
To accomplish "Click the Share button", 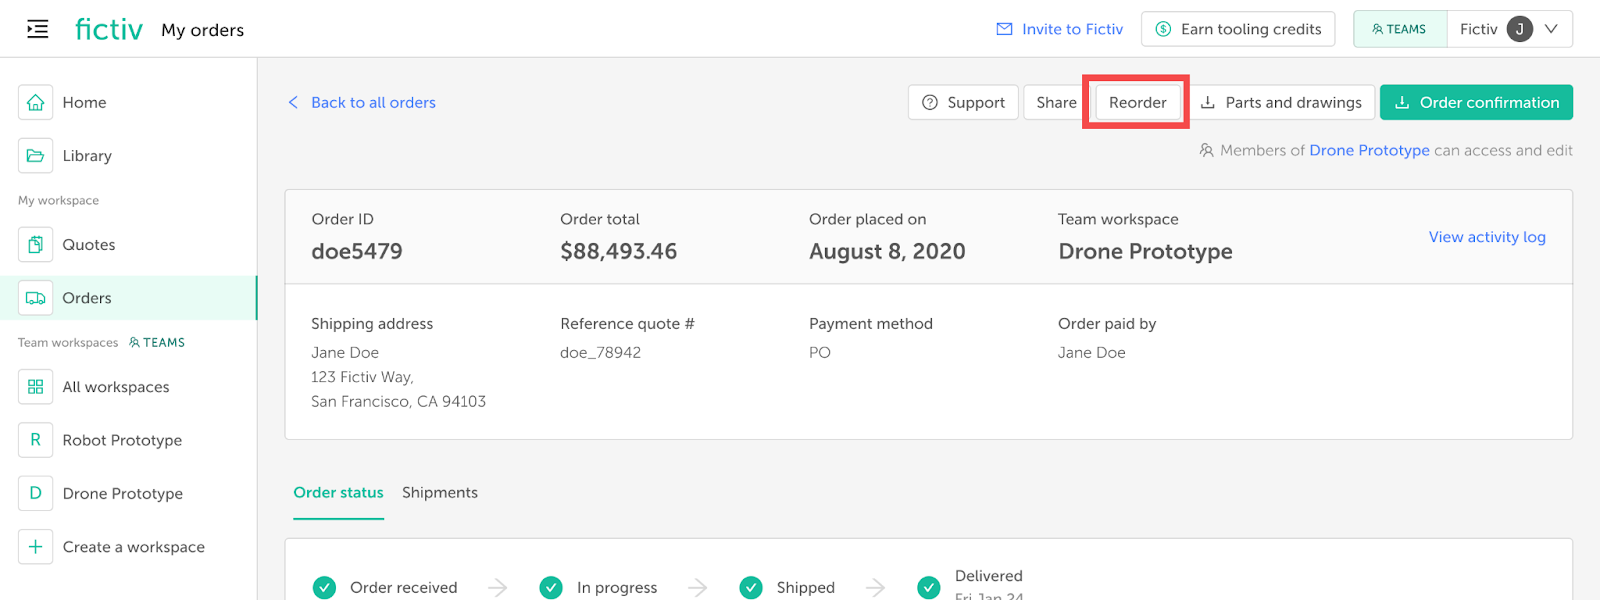I will click(x=1056, y=102).
